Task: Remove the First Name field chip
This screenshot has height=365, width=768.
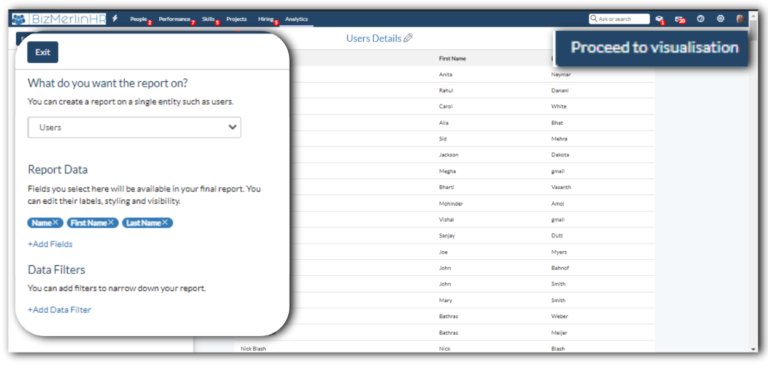Action: pyautogui.click(x=111, y=223)
